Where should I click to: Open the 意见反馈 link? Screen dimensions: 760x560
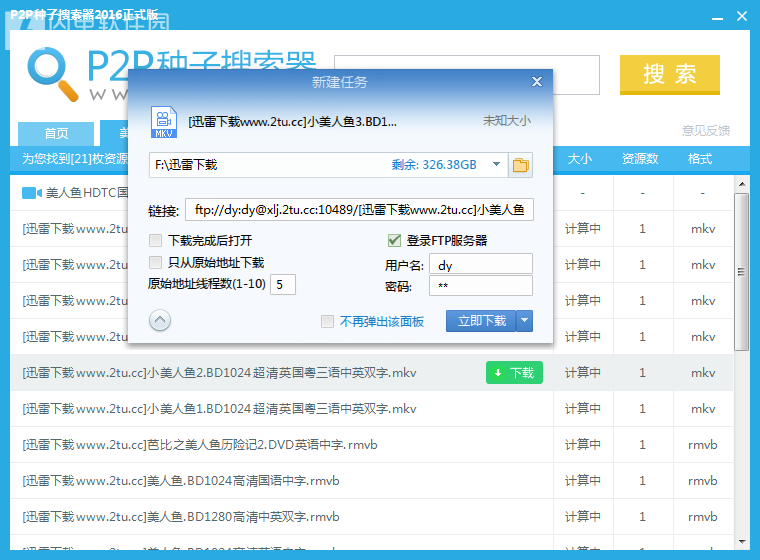pyautogui.click(x=706, y=130)
